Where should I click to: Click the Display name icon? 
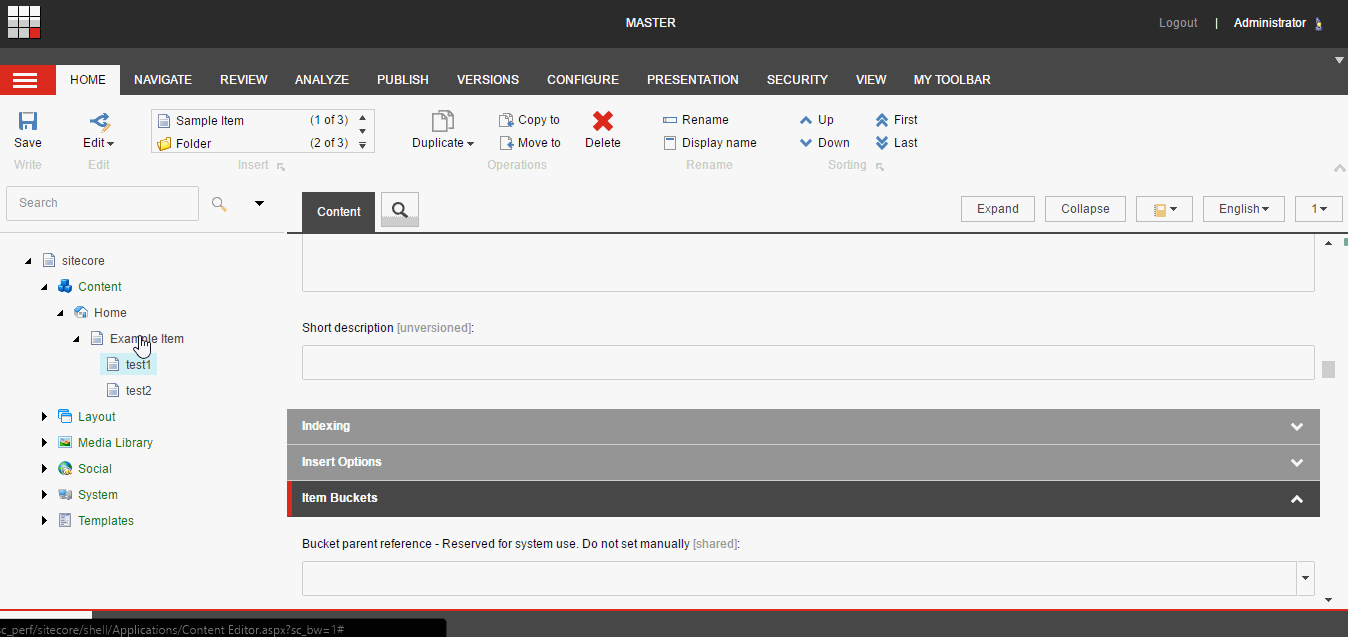coord(670,142)
